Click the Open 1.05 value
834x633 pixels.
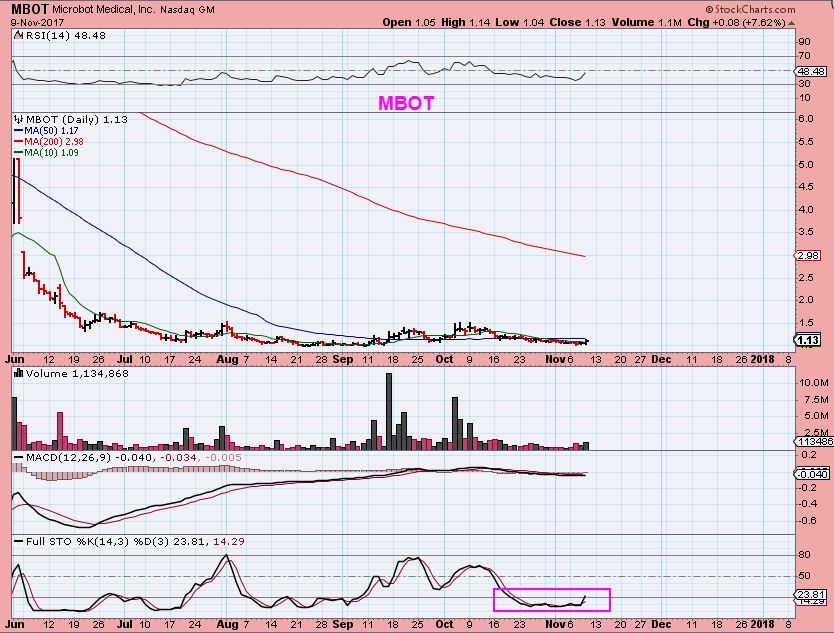[x=409, y=22]
